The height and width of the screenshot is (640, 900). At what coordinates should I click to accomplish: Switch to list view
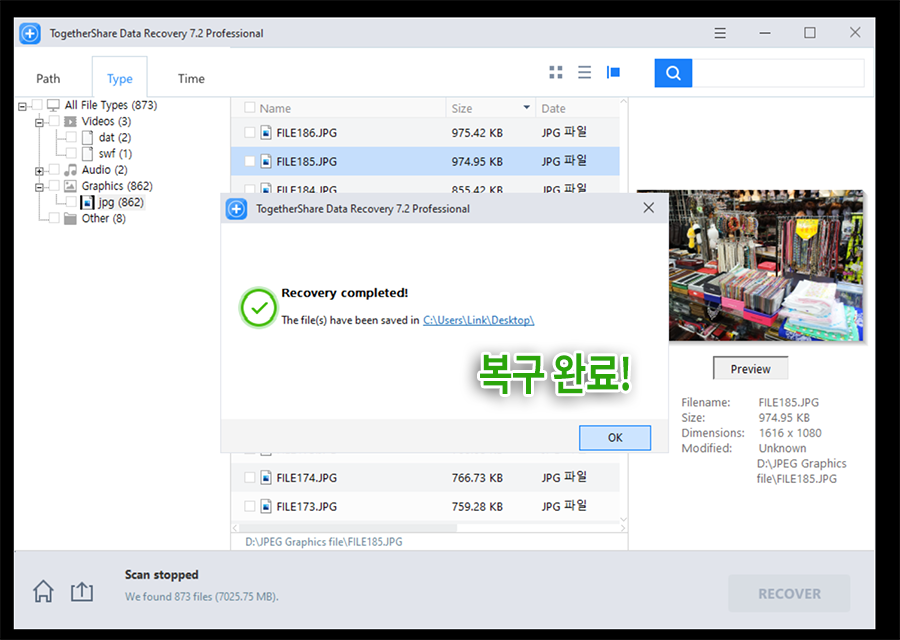click(584, 72)
